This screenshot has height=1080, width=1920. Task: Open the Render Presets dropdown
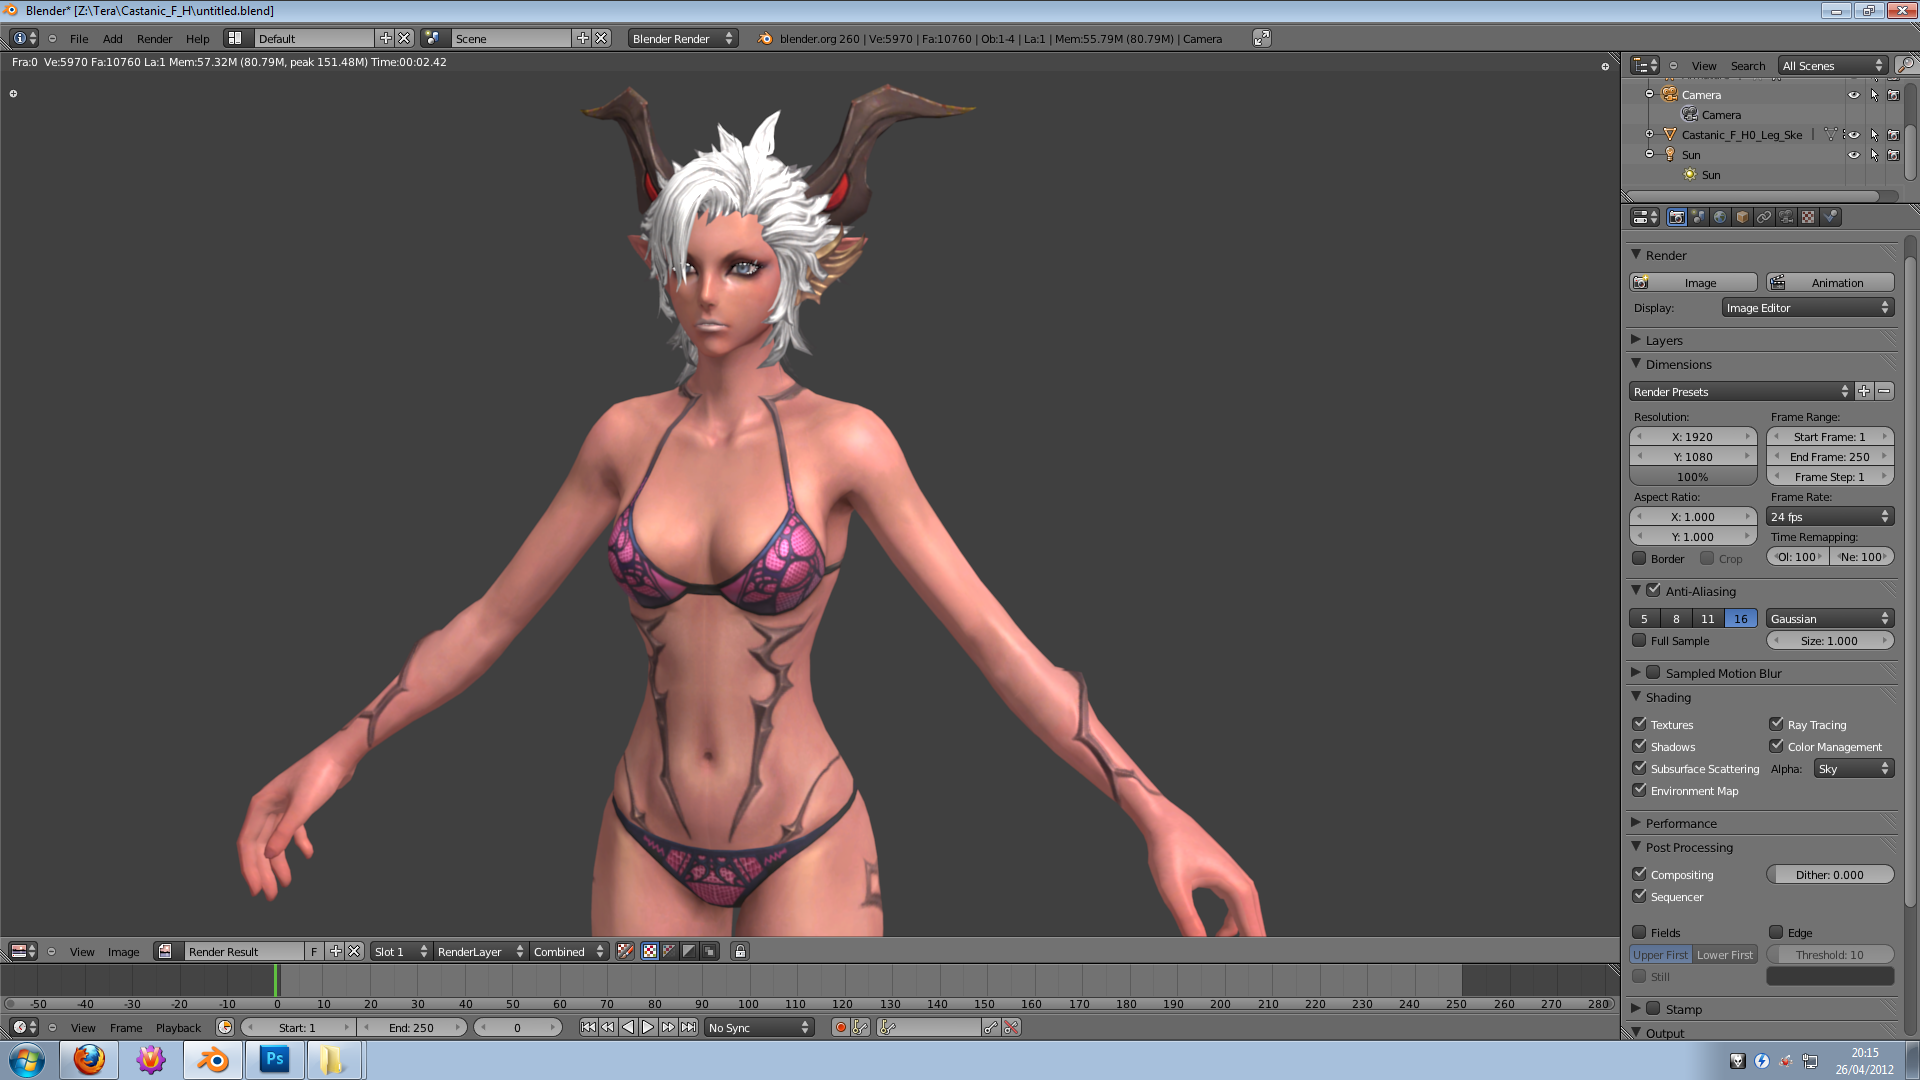click(x=1741, y=391)
